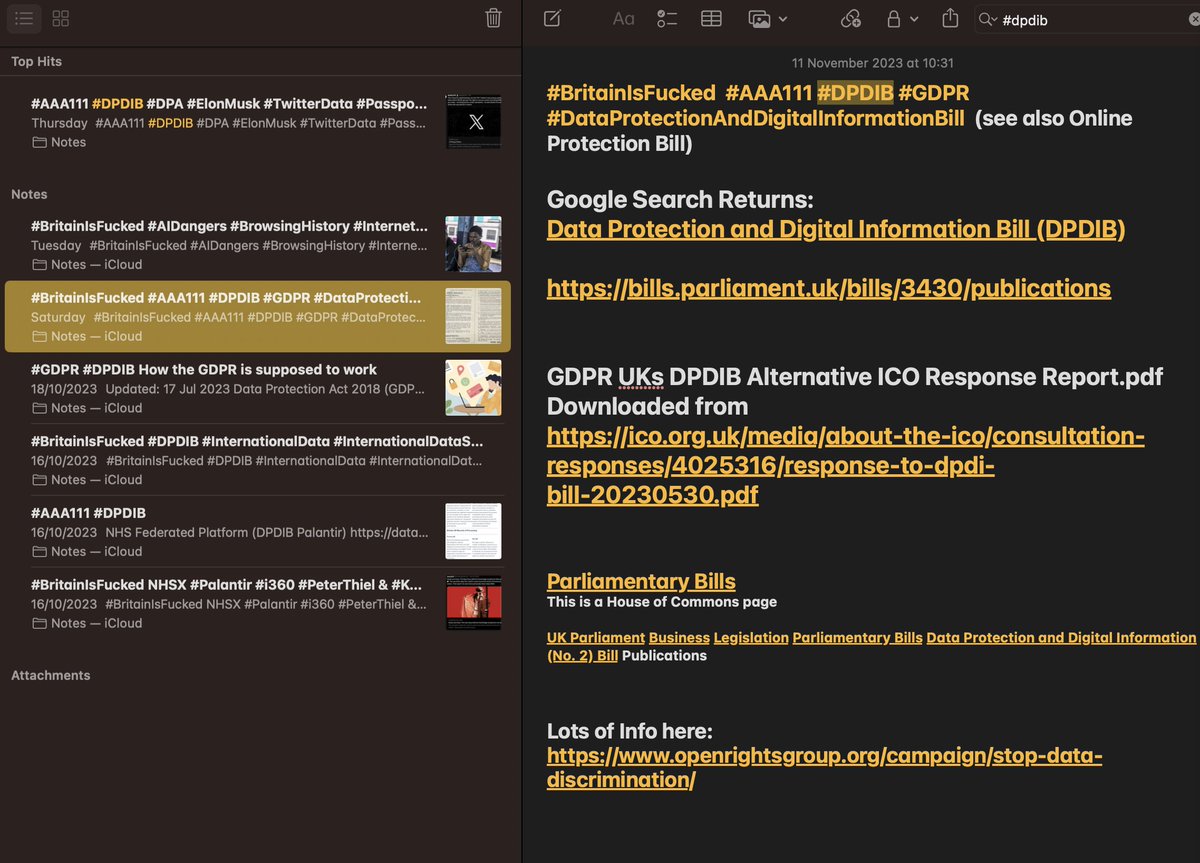Click the 'Notes' section header
Viewport: 1200px width, 863px height.
[29, 194]
